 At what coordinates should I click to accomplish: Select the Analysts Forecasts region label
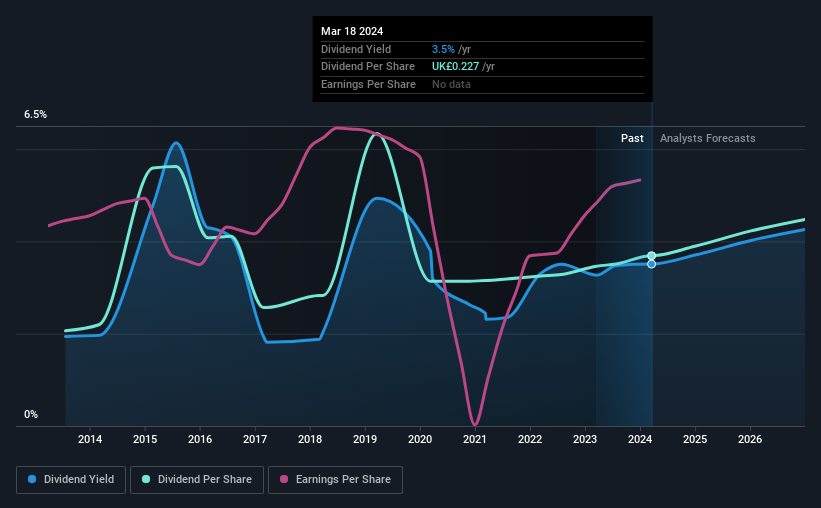(x=707, y=138)
